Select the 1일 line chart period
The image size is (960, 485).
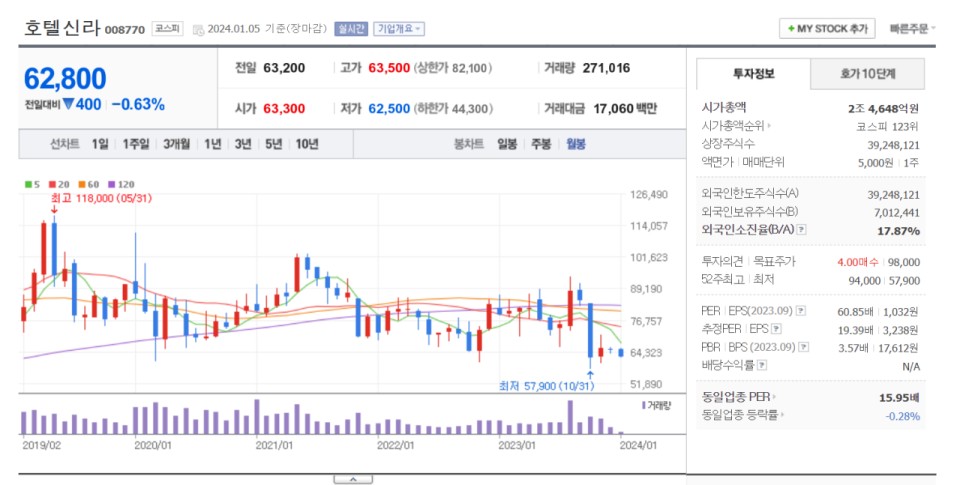tap(100, 144)
